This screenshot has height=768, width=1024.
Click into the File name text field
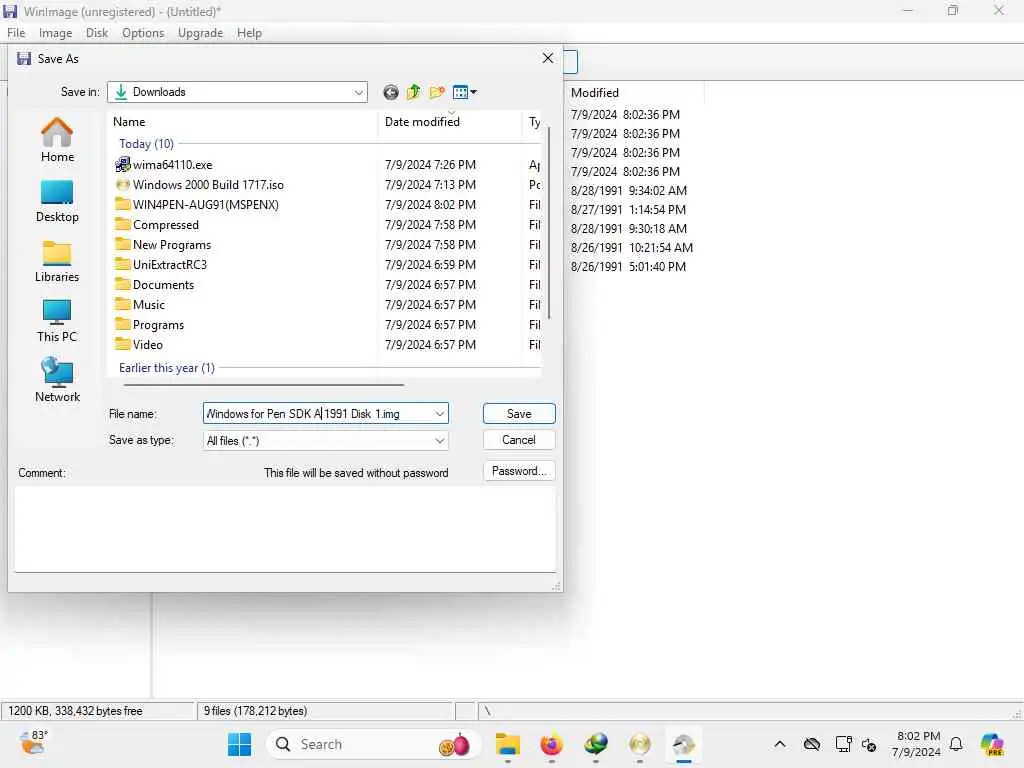317,414
